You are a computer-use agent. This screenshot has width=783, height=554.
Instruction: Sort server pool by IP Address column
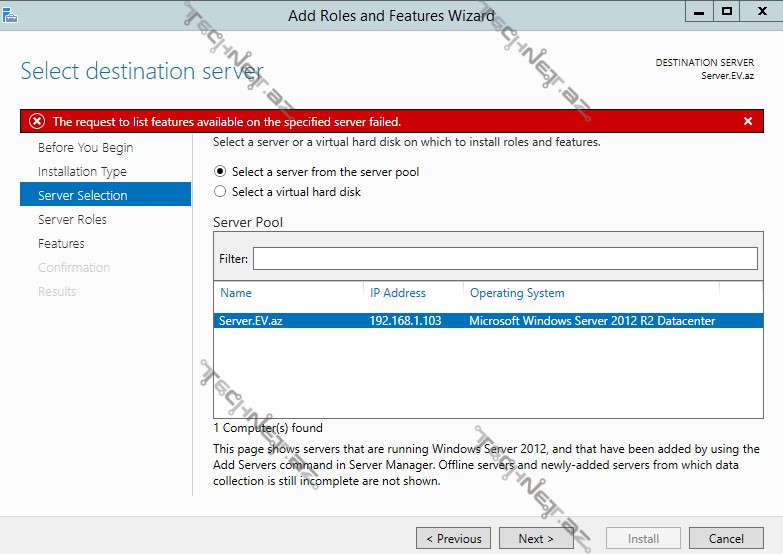tap(398, 293)
